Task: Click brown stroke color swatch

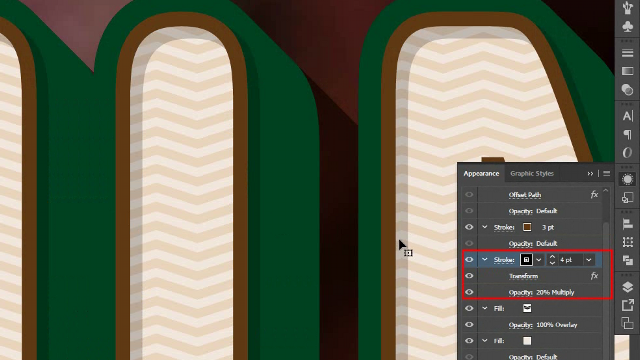Action: [527, 227]
